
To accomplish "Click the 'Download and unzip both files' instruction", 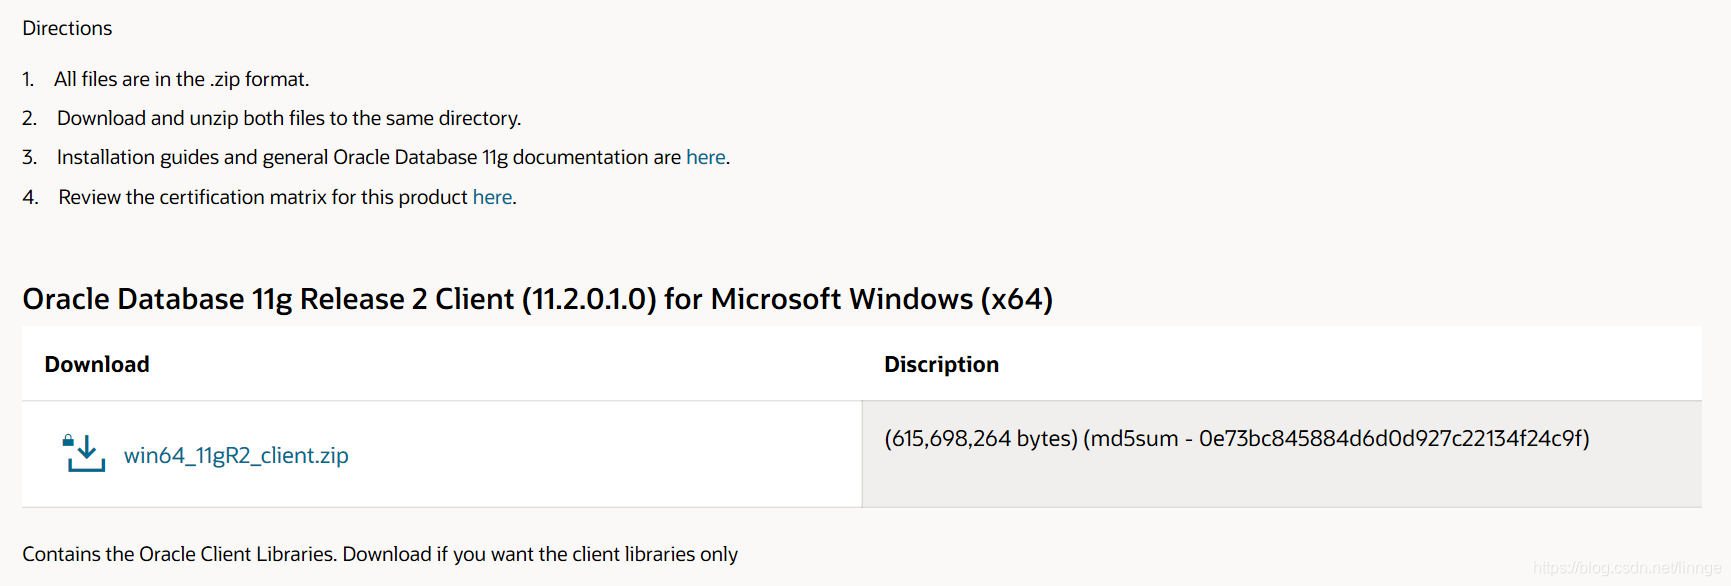I will tap(289, 118).
